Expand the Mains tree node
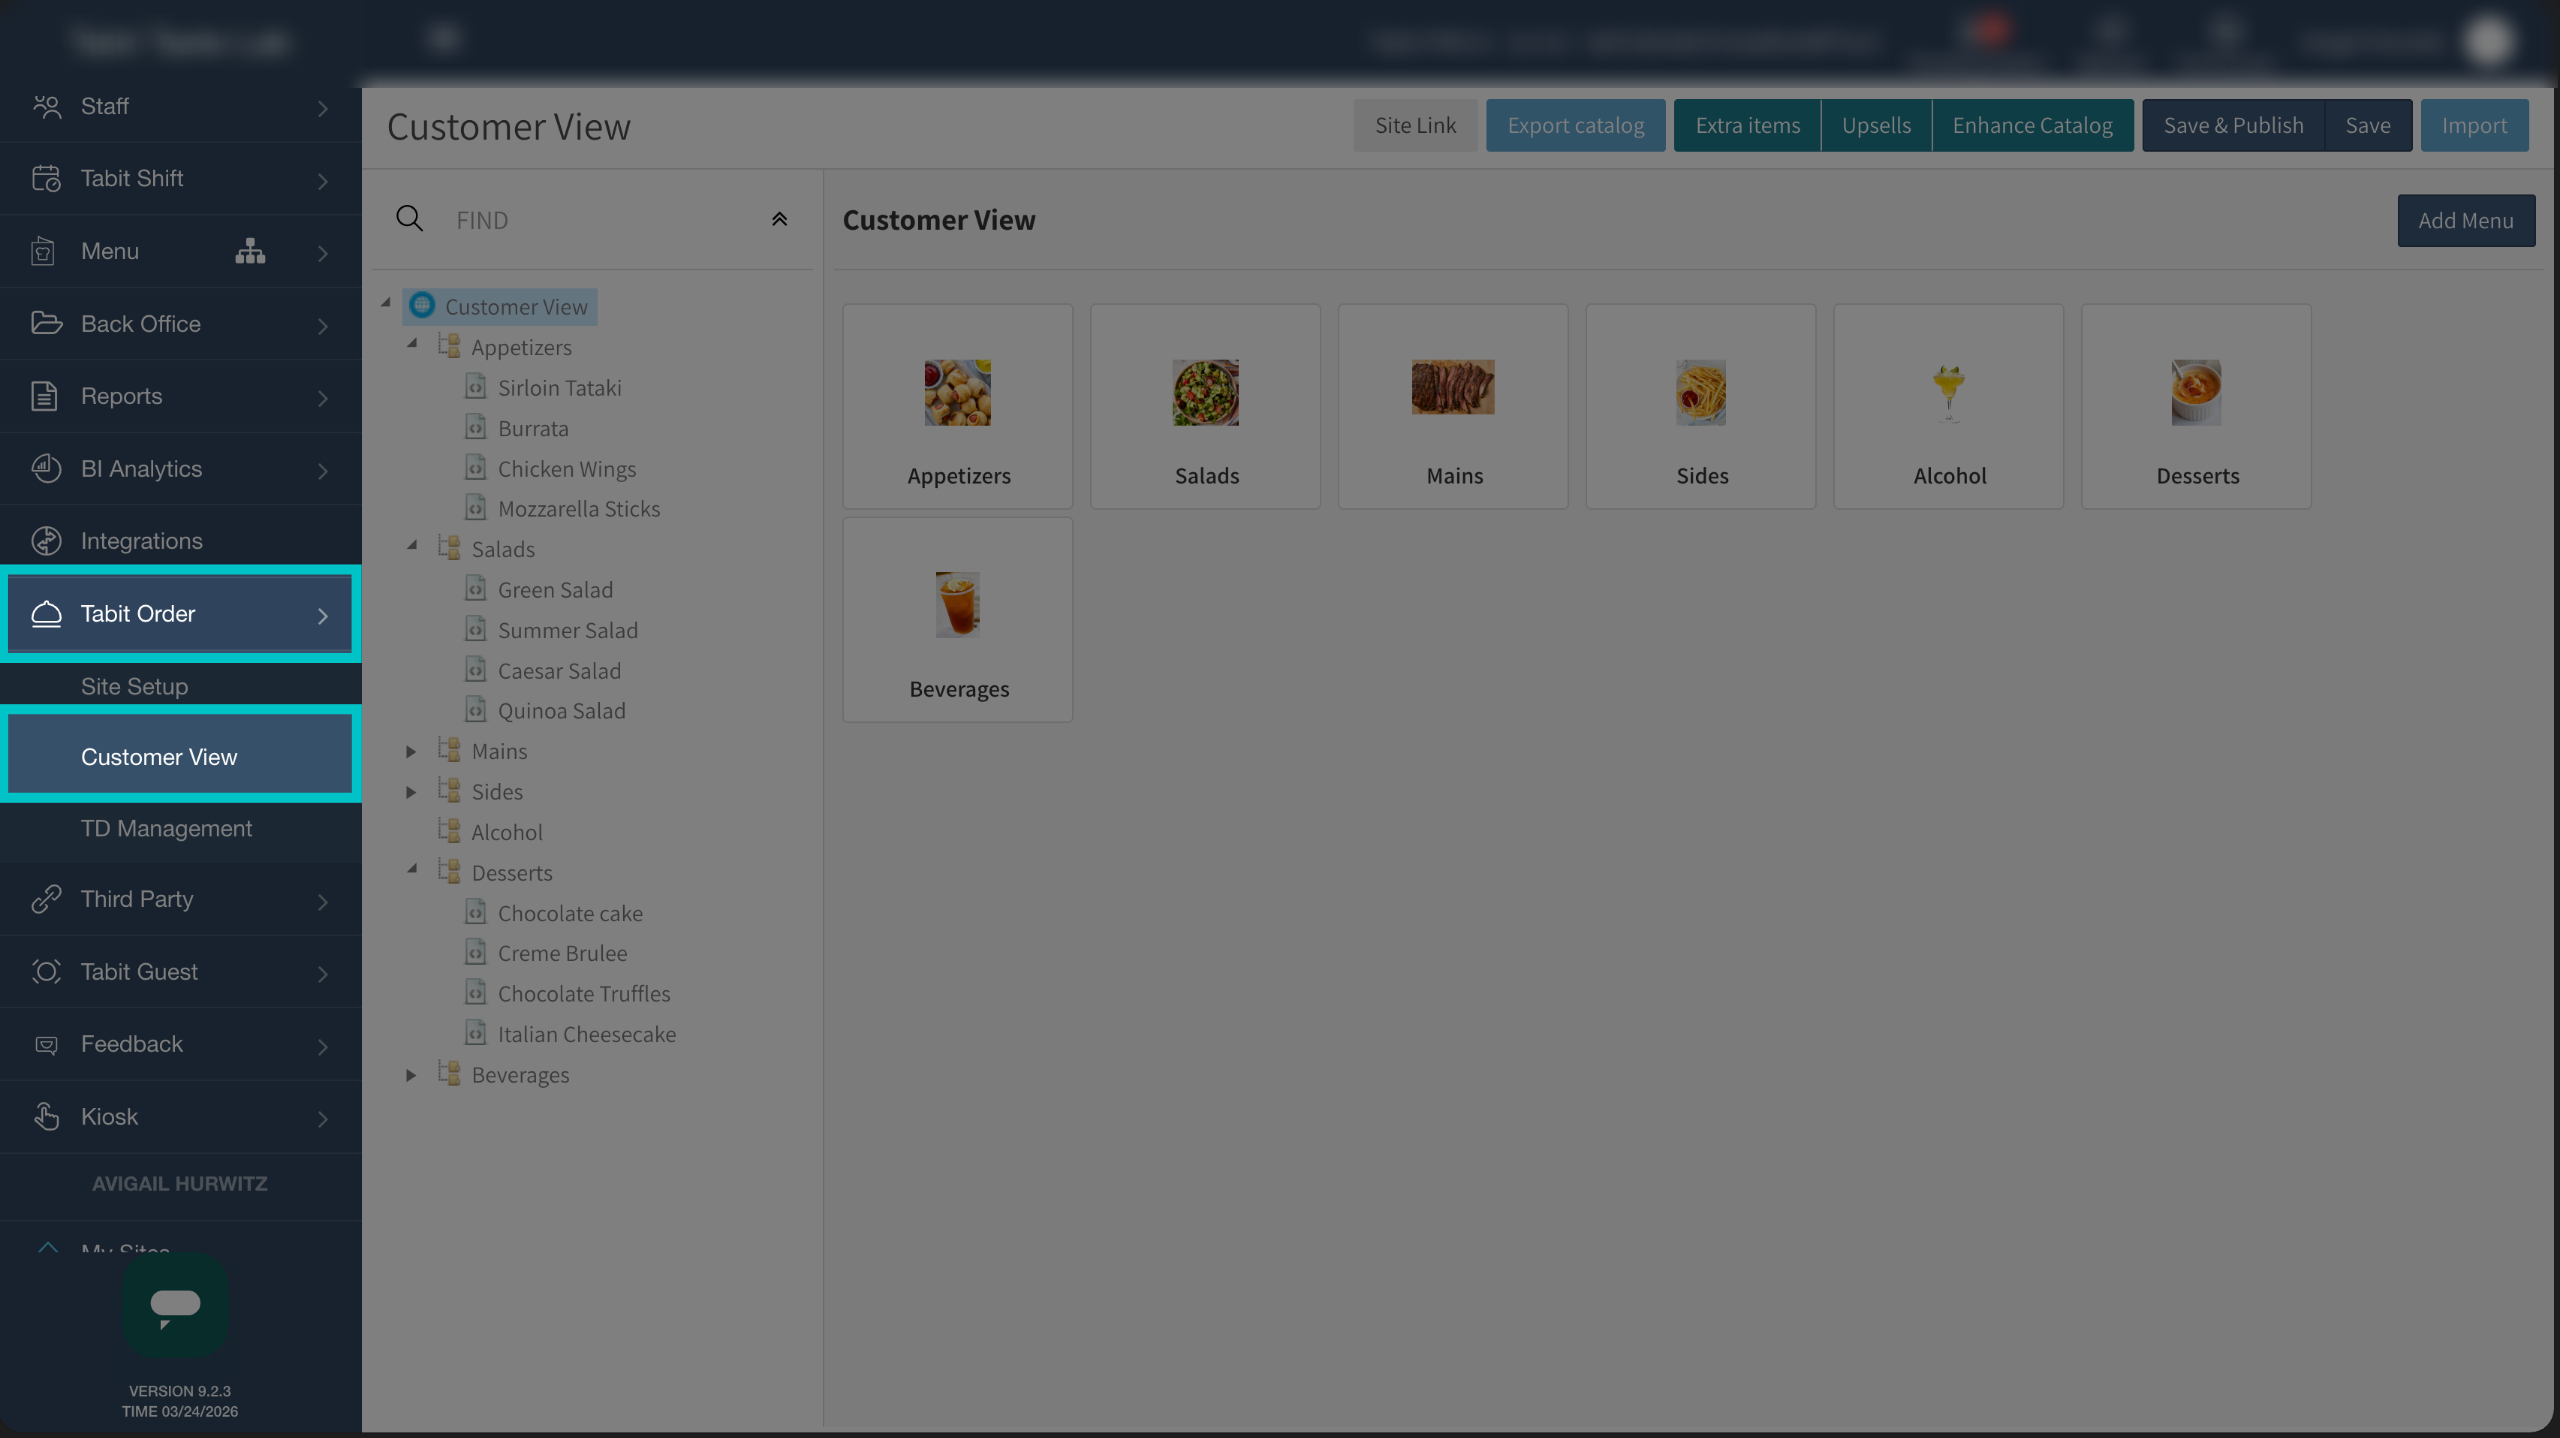This screenshot has width=2560, height=1438. pyautogui.click(x=411, y=751)
